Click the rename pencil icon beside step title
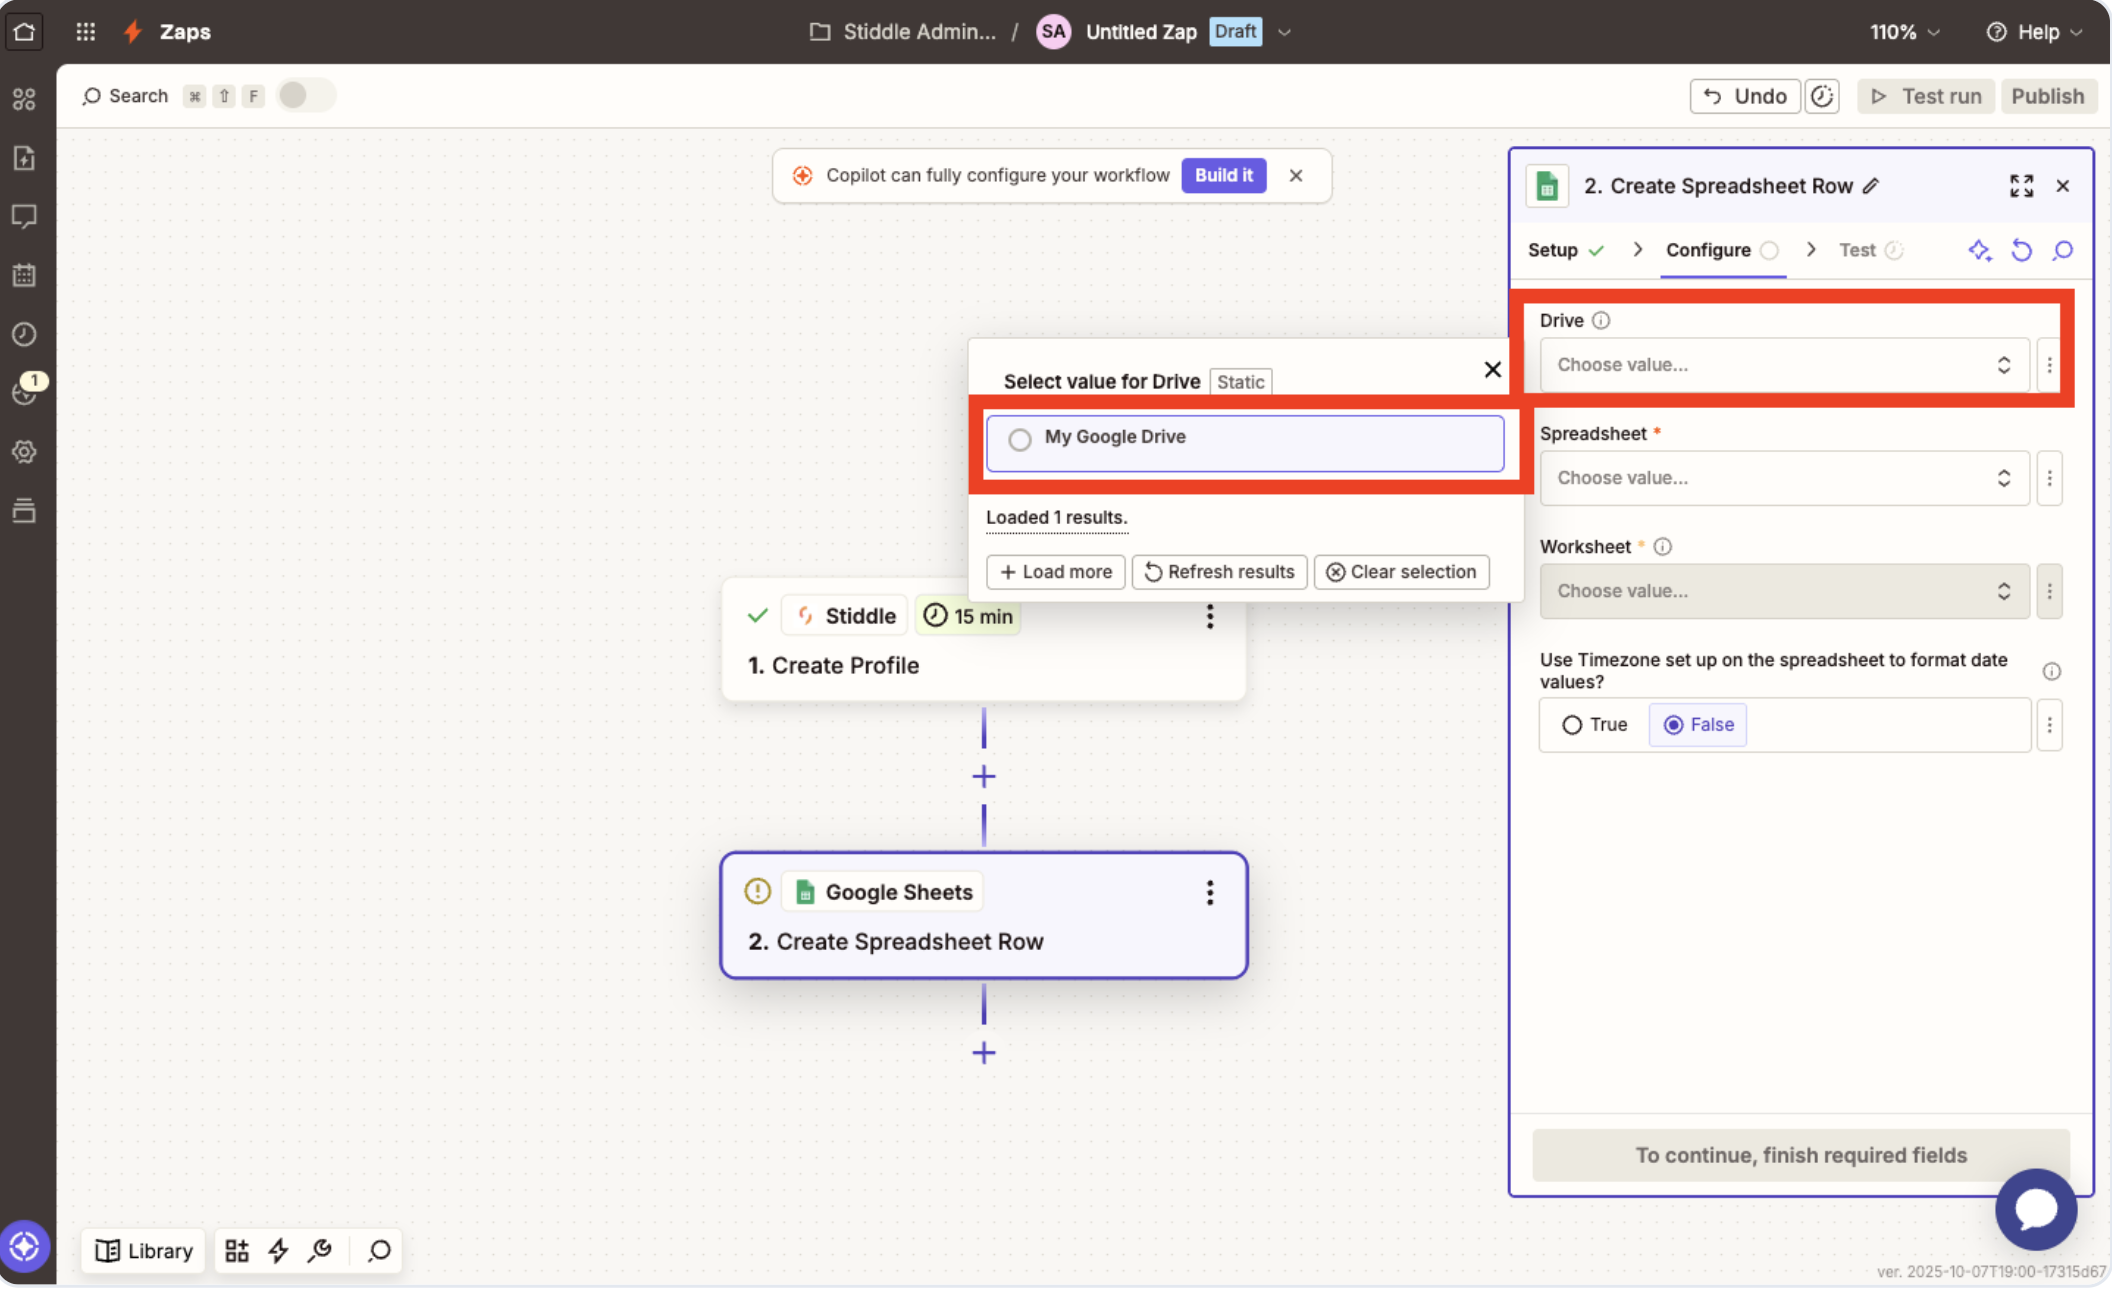Screen dimensions: 2112x1290 coord(1871,186)
